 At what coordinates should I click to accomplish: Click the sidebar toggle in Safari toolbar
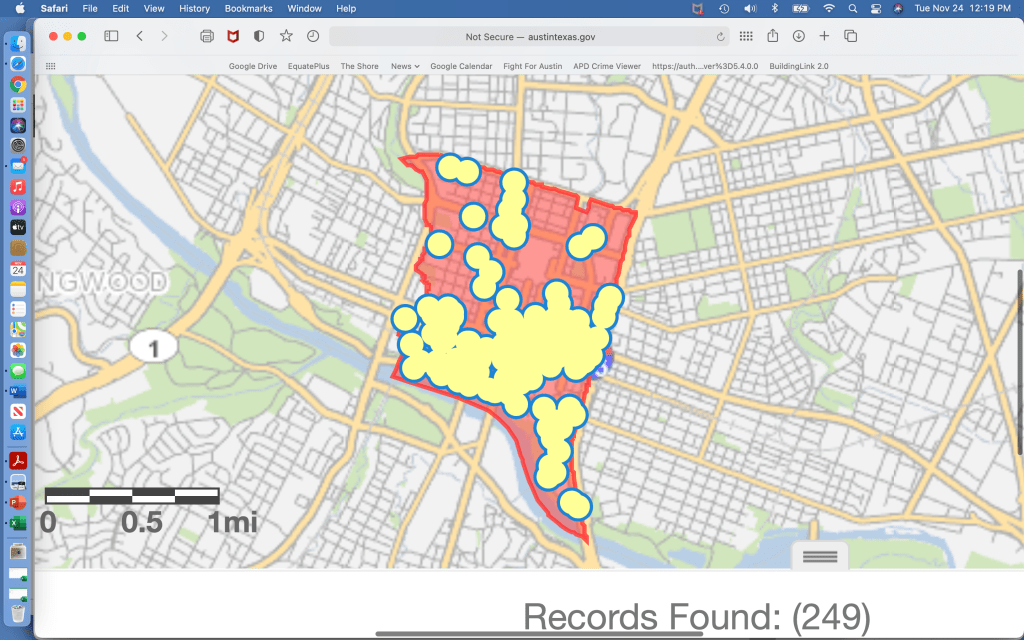pos(111,36)
